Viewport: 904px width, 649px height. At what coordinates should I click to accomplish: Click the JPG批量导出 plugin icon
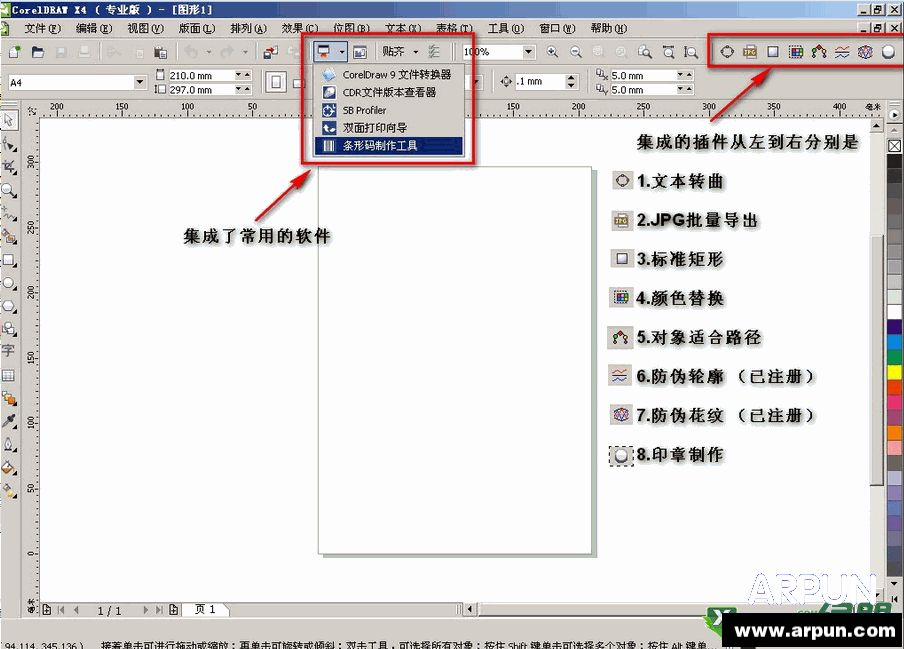point(750,52)
